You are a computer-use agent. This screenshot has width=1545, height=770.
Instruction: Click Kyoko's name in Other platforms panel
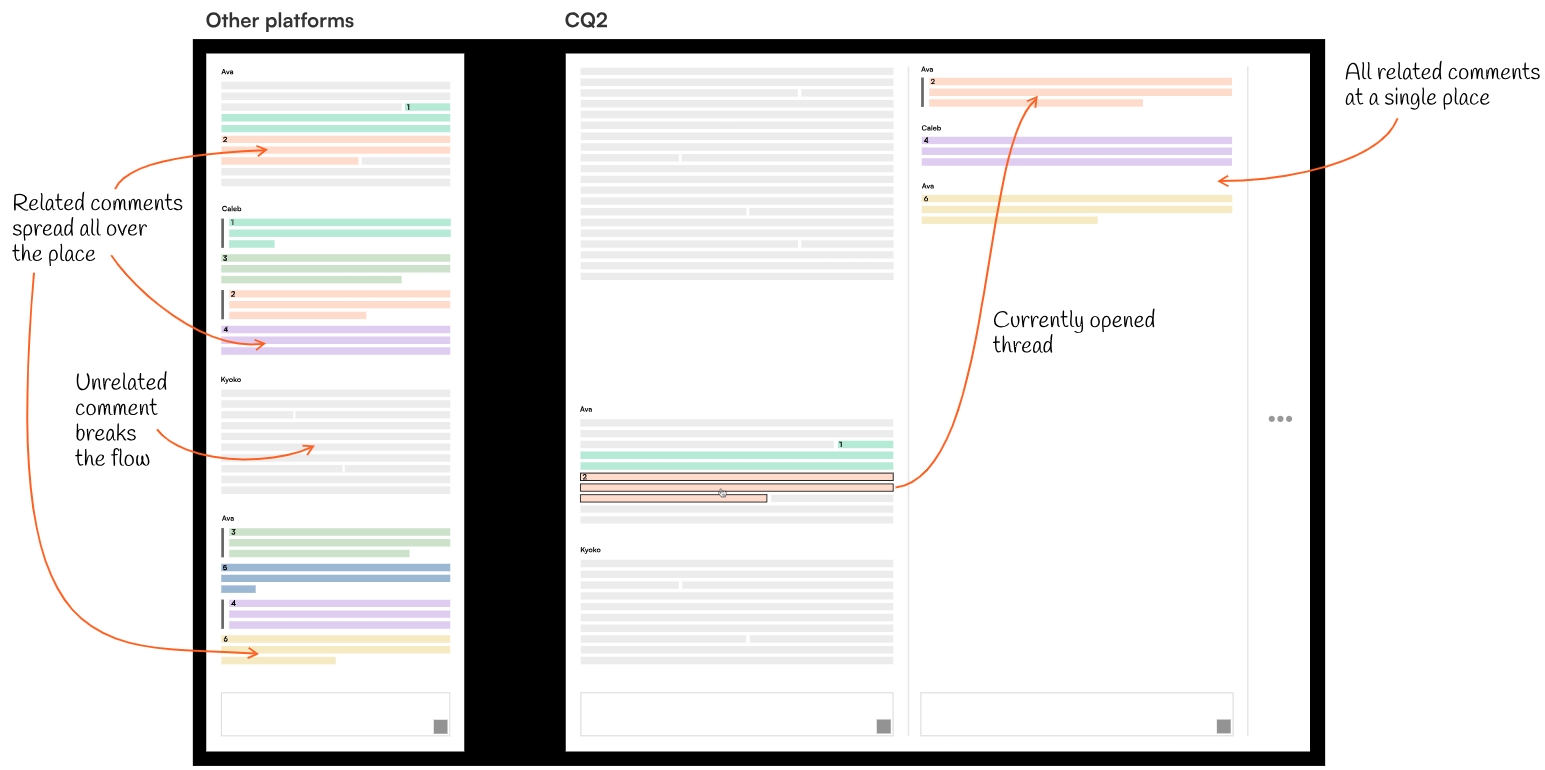(231, 380)
